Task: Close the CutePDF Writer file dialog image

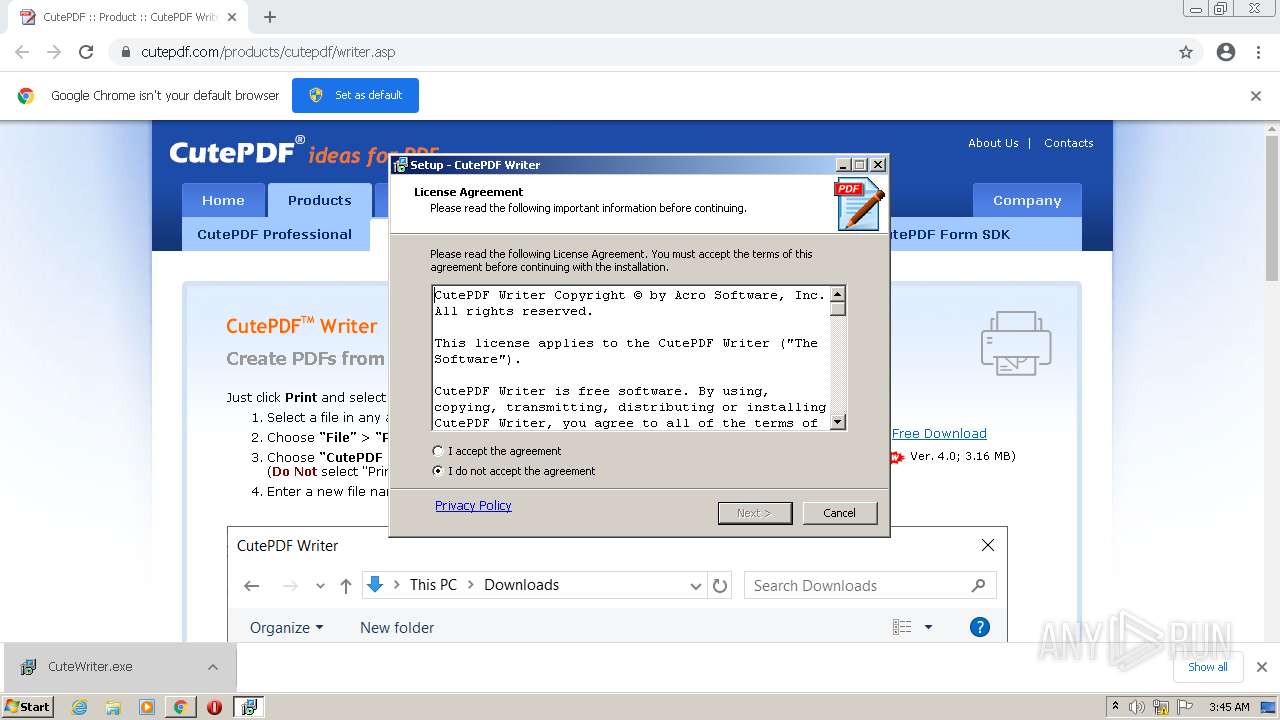Action: point(988,545)
